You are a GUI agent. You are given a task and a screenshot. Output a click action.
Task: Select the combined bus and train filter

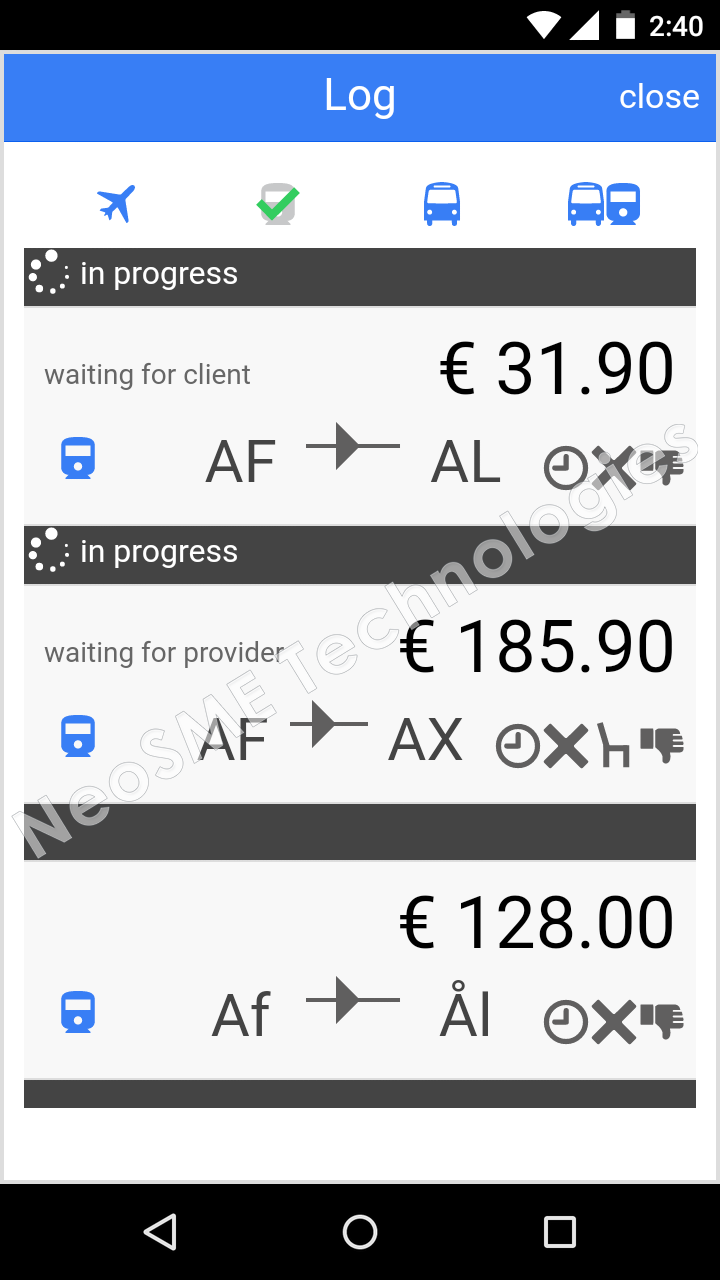(603, 204)
